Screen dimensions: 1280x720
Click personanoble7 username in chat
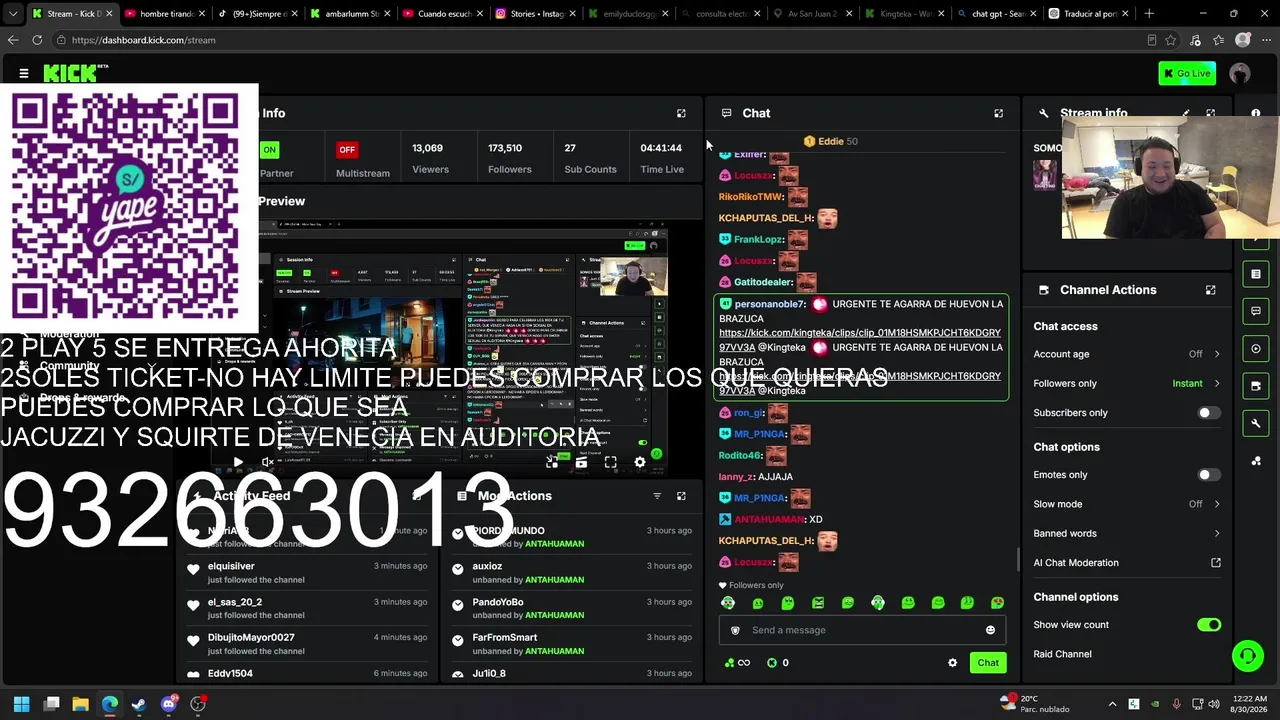(x=770, y=304)
